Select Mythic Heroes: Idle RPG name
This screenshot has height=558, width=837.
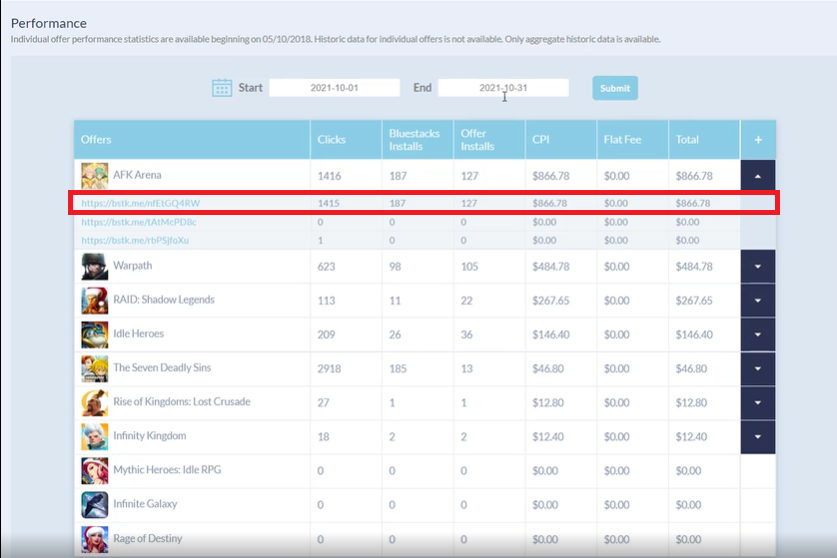pyautogui.click(x=167, y=470)
